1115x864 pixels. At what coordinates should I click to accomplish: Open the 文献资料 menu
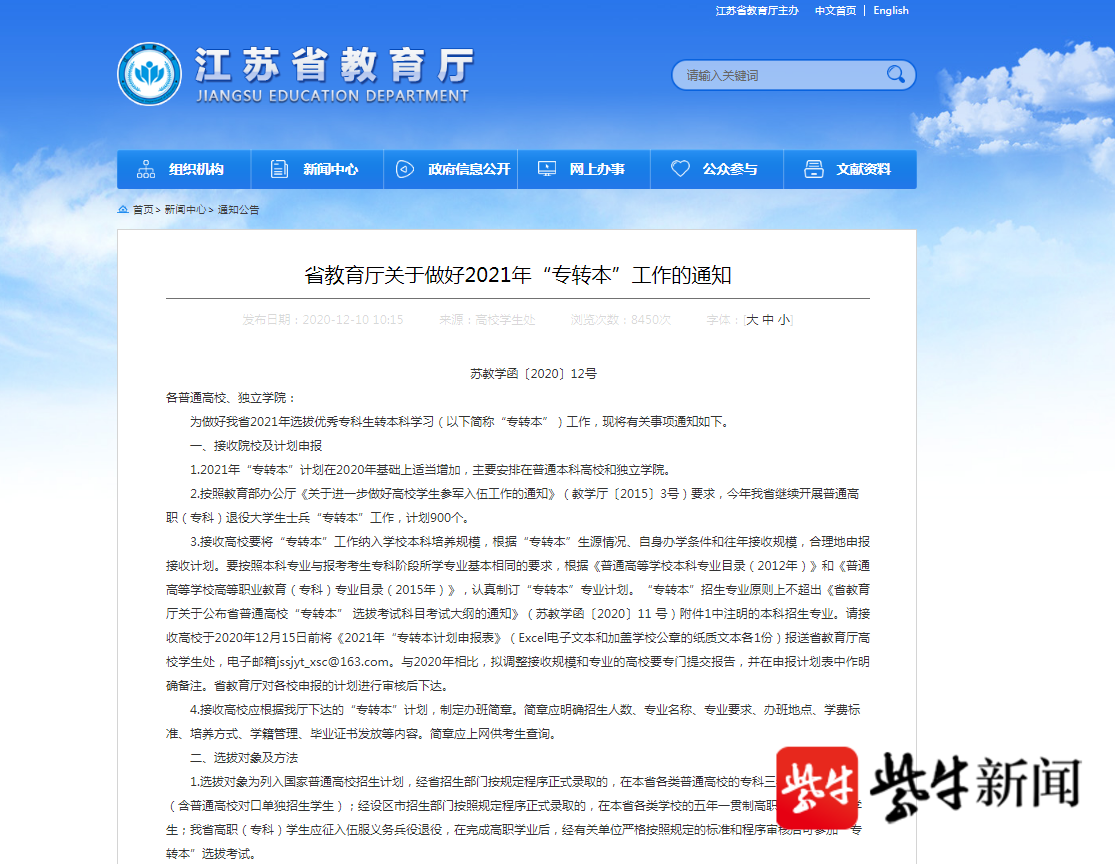pos(850,169)
